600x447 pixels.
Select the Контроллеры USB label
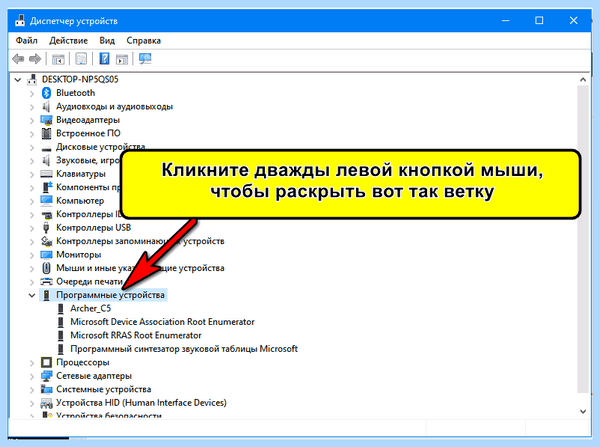93,228
